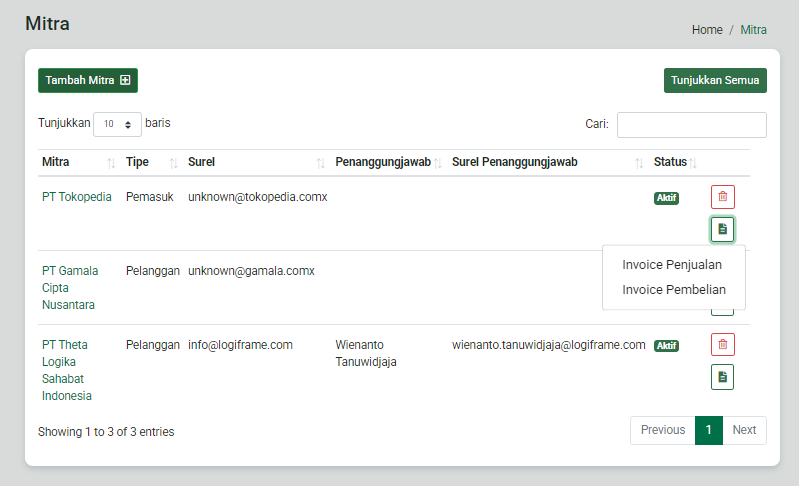Screen dimensions: 799x486
Task: Go to Home in the breadcrumb
Action: click(707, 30)
